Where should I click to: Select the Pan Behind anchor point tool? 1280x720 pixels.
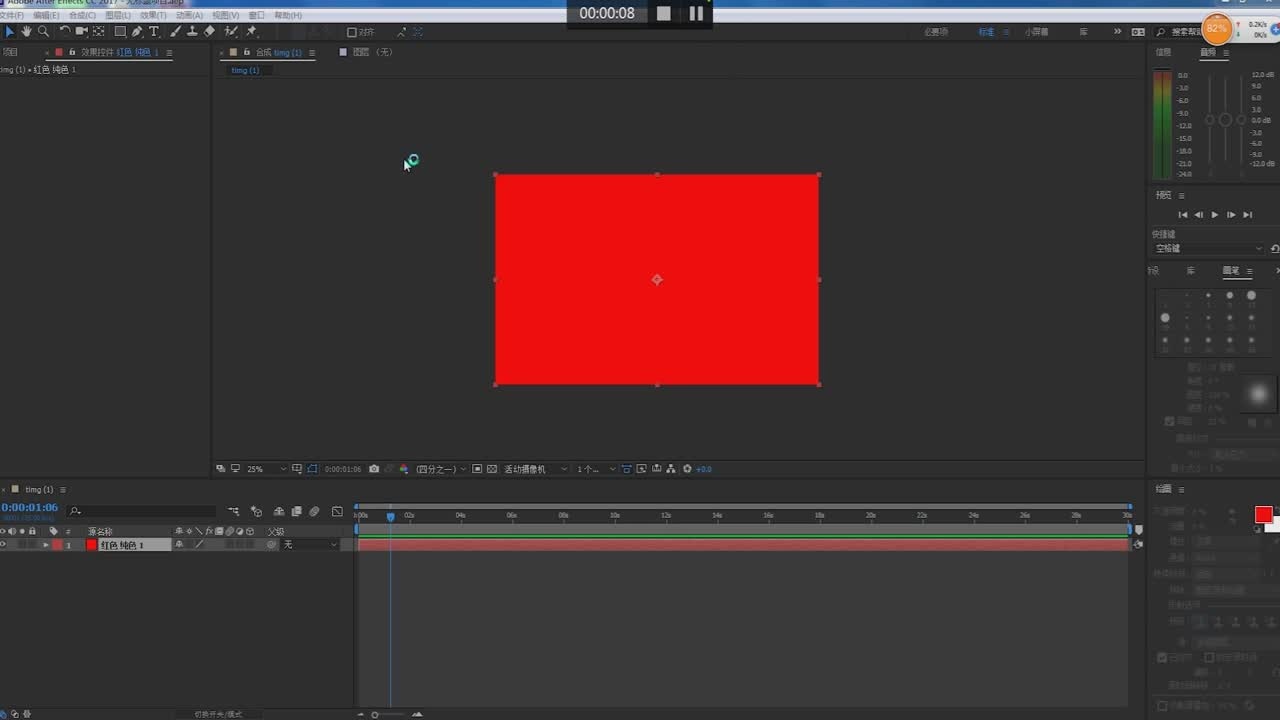pos(99,32)
